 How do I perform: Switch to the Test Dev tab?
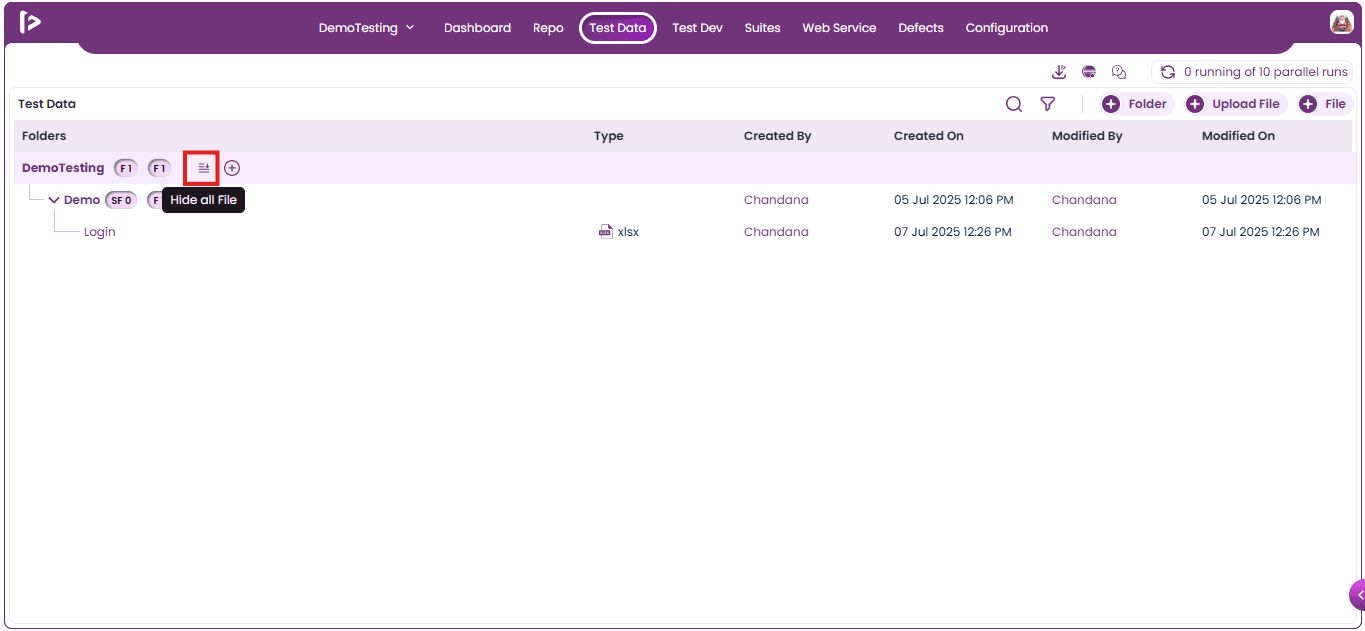point(697,28)
